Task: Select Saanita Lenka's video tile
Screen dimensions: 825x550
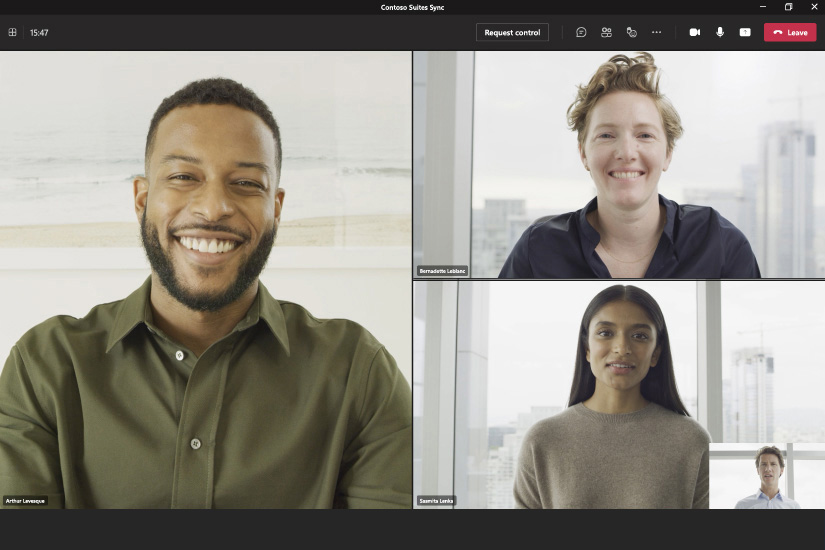Action: (560, 395)
